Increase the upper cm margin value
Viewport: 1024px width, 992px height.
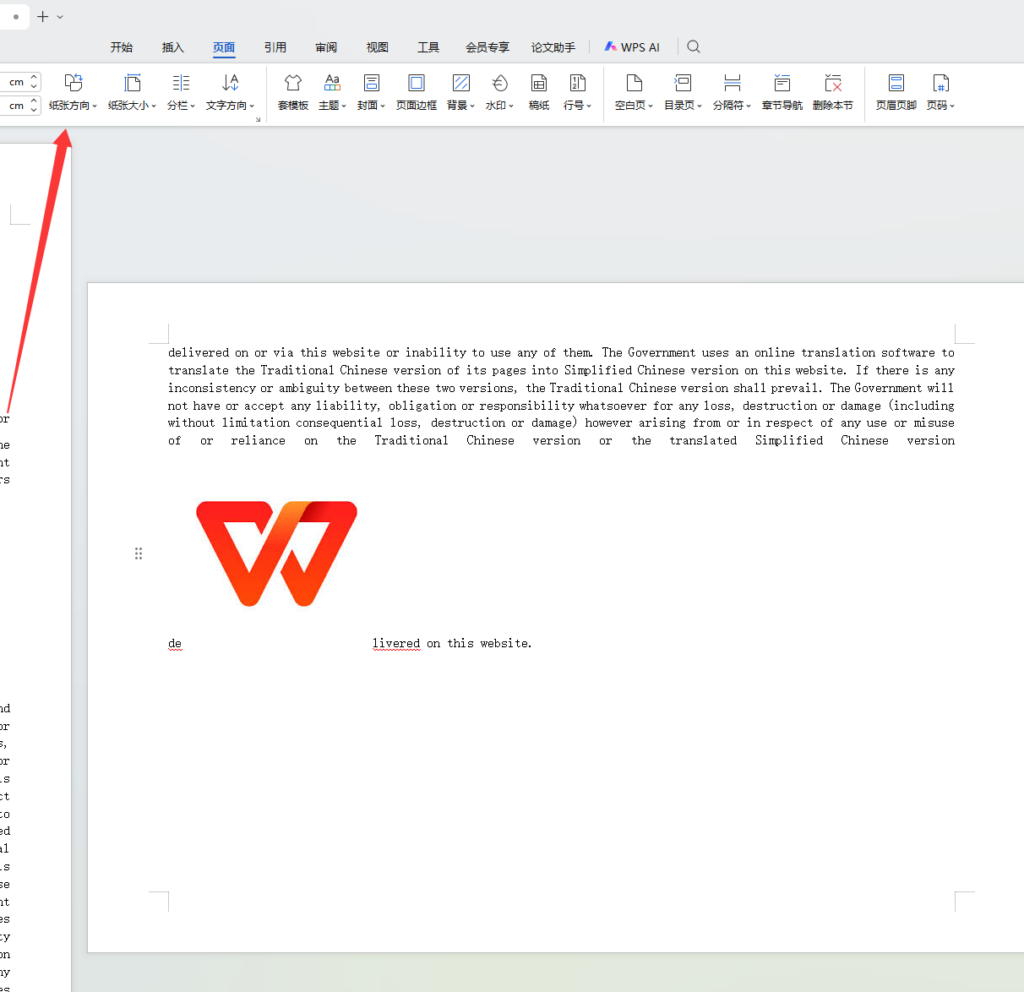point(34,78)
